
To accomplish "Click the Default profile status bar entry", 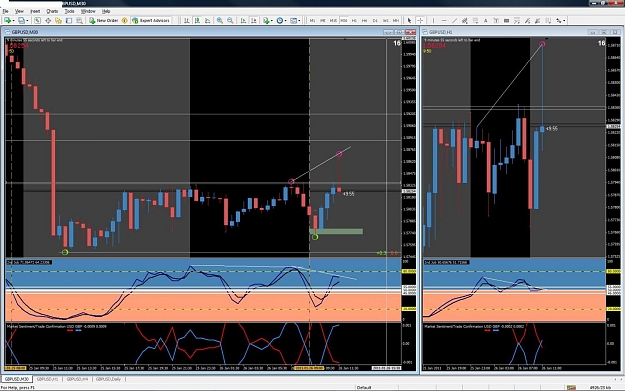I will coord(364,387).
